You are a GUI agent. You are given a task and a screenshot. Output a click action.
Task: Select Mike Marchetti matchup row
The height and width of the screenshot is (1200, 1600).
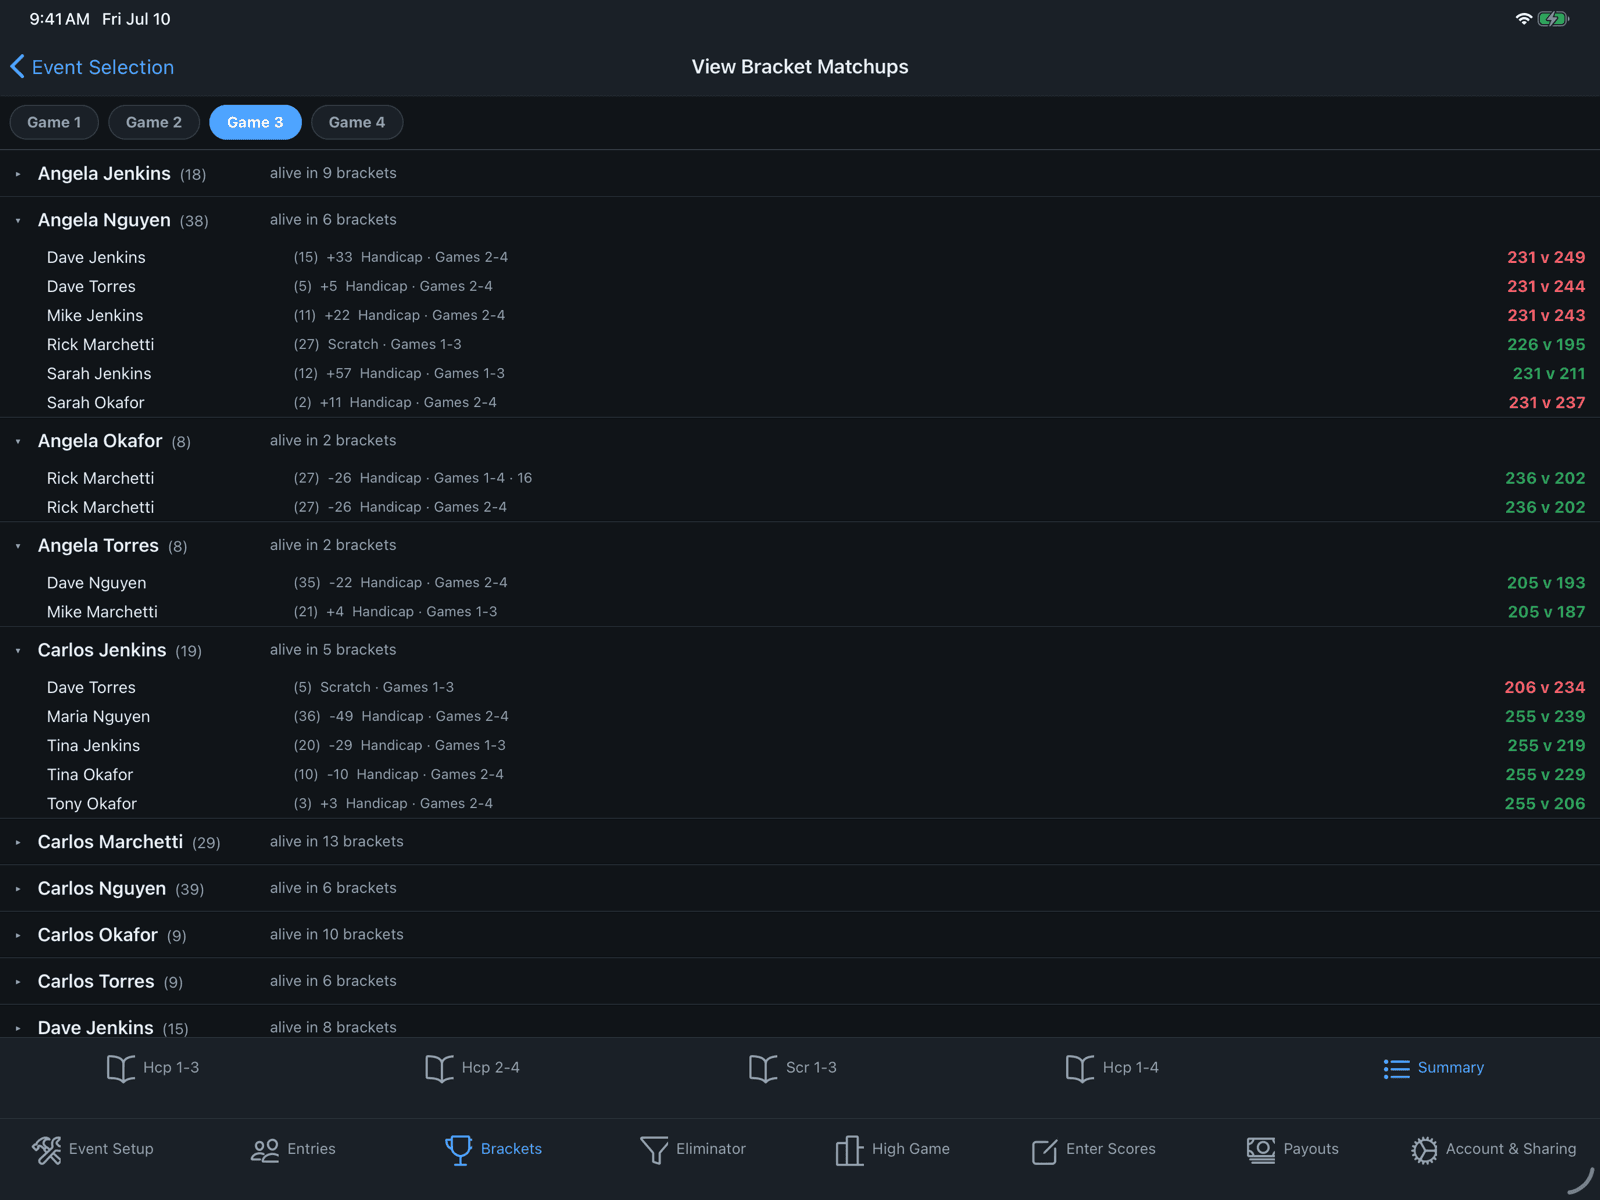800,612
